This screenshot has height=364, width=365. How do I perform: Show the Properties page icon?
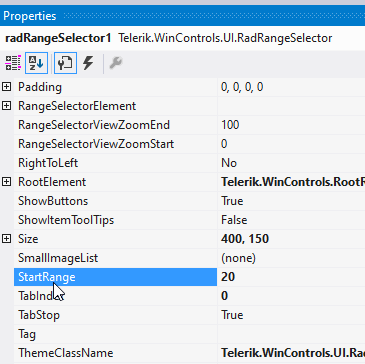coord(65,63)
